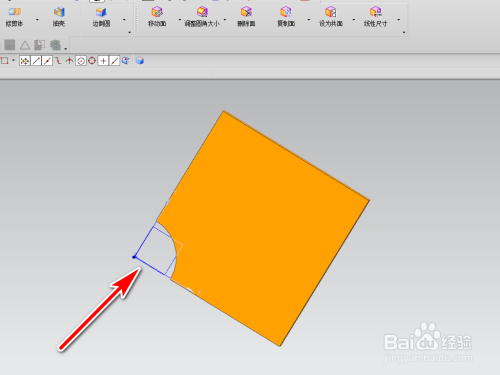Start the 线性尺寸 Linear Dimension tool

click(375, 17)
